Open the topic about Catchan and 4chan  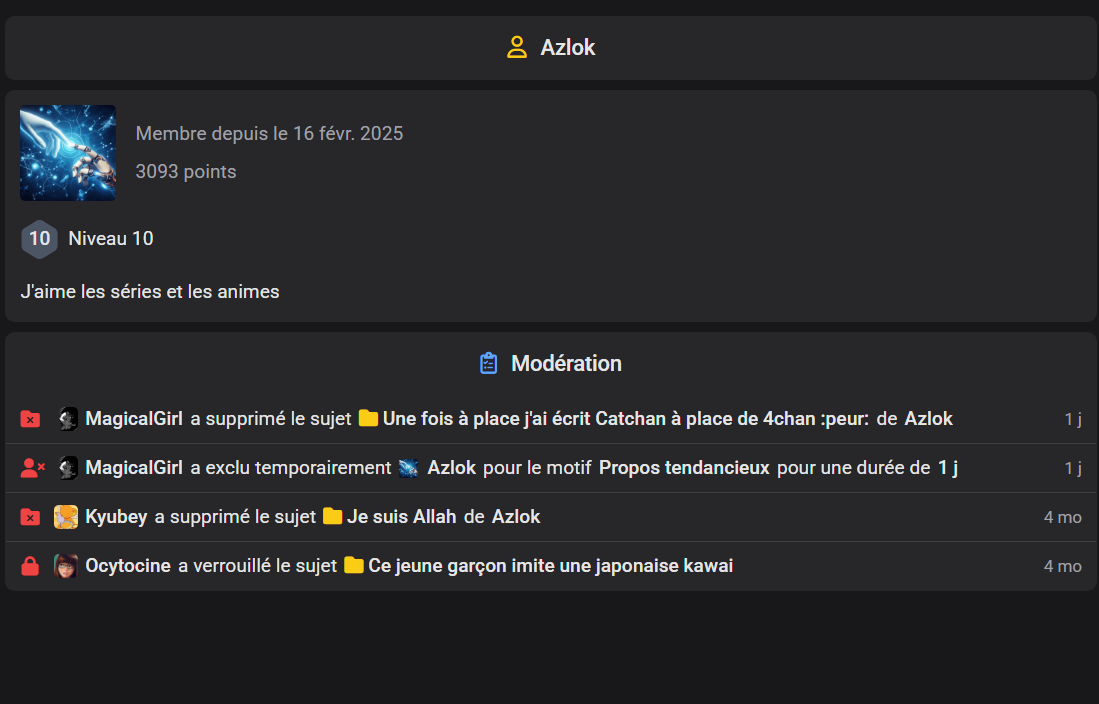point(626,419)
